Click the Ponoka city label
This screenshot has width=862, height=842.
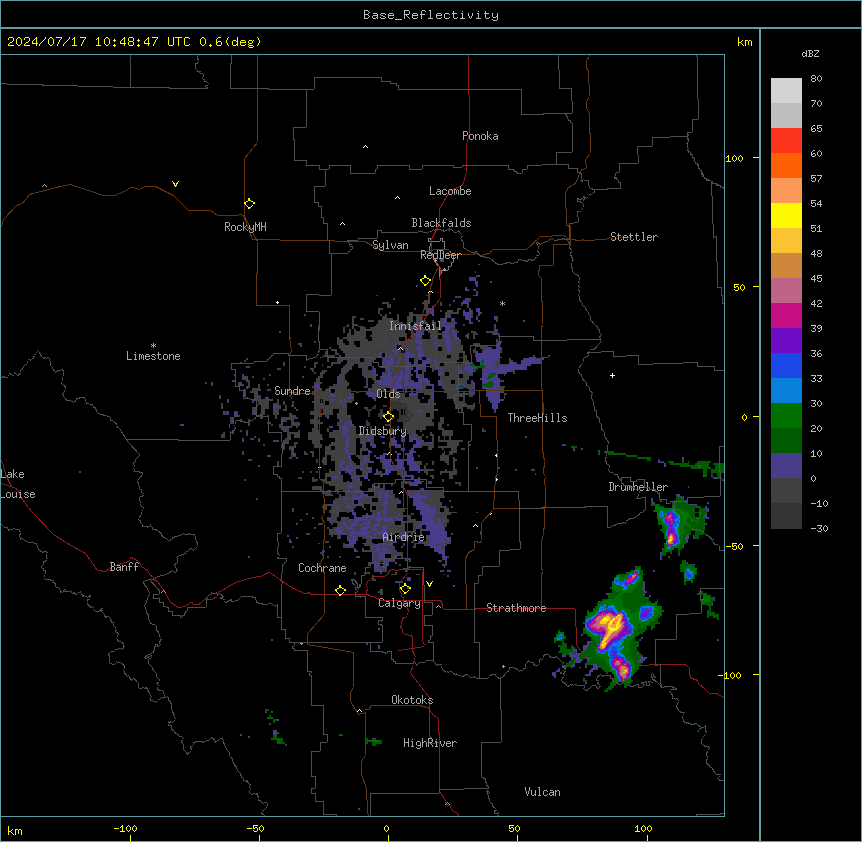(480, 136)
